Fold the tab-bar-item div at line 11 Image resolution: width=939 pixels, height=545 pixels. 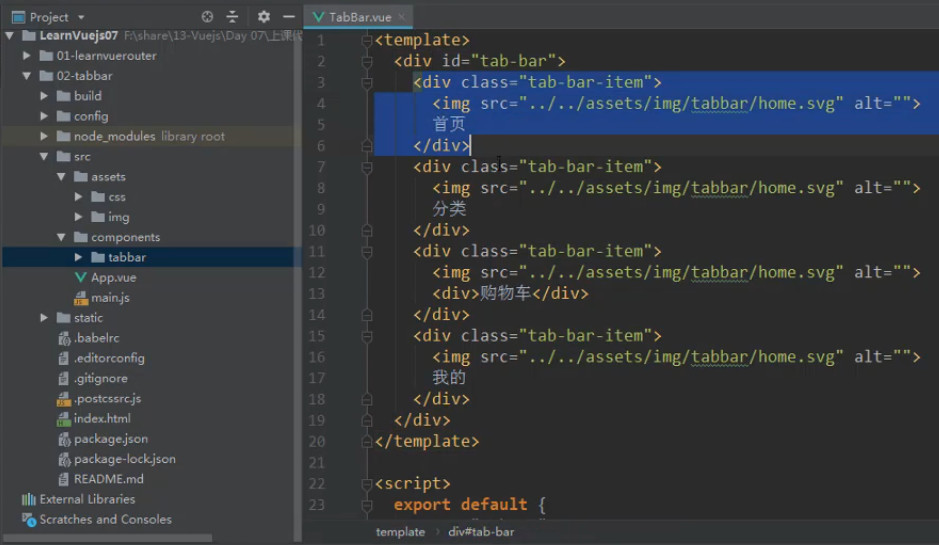click(367, 252)
